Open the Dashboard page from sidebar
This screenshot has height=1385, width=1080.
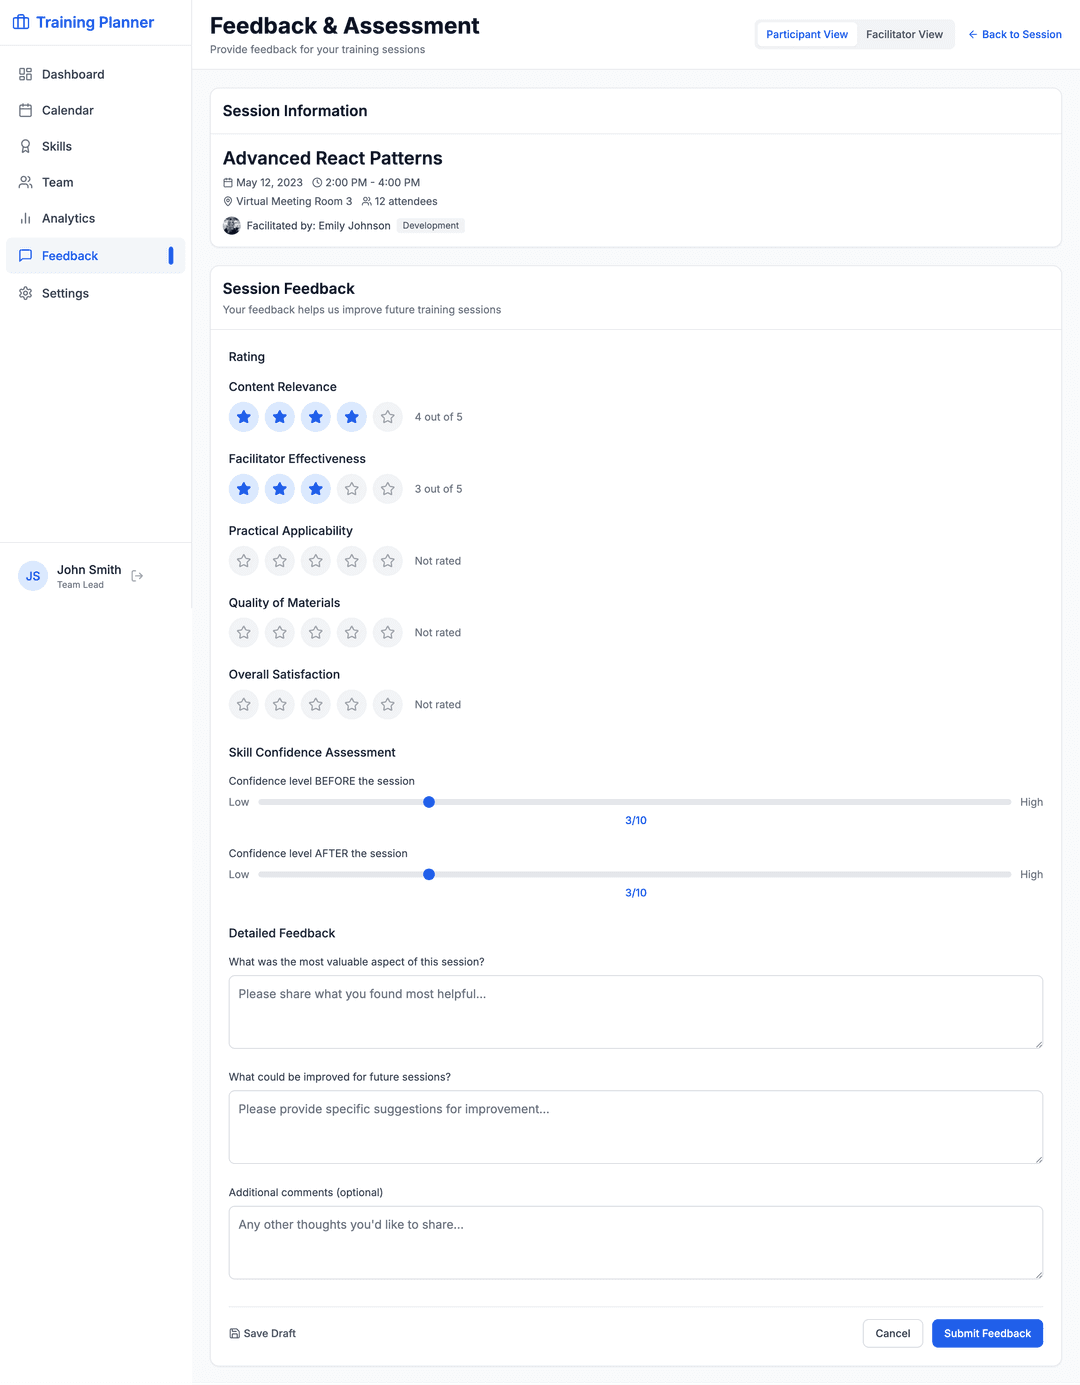[x=73, y=74]
